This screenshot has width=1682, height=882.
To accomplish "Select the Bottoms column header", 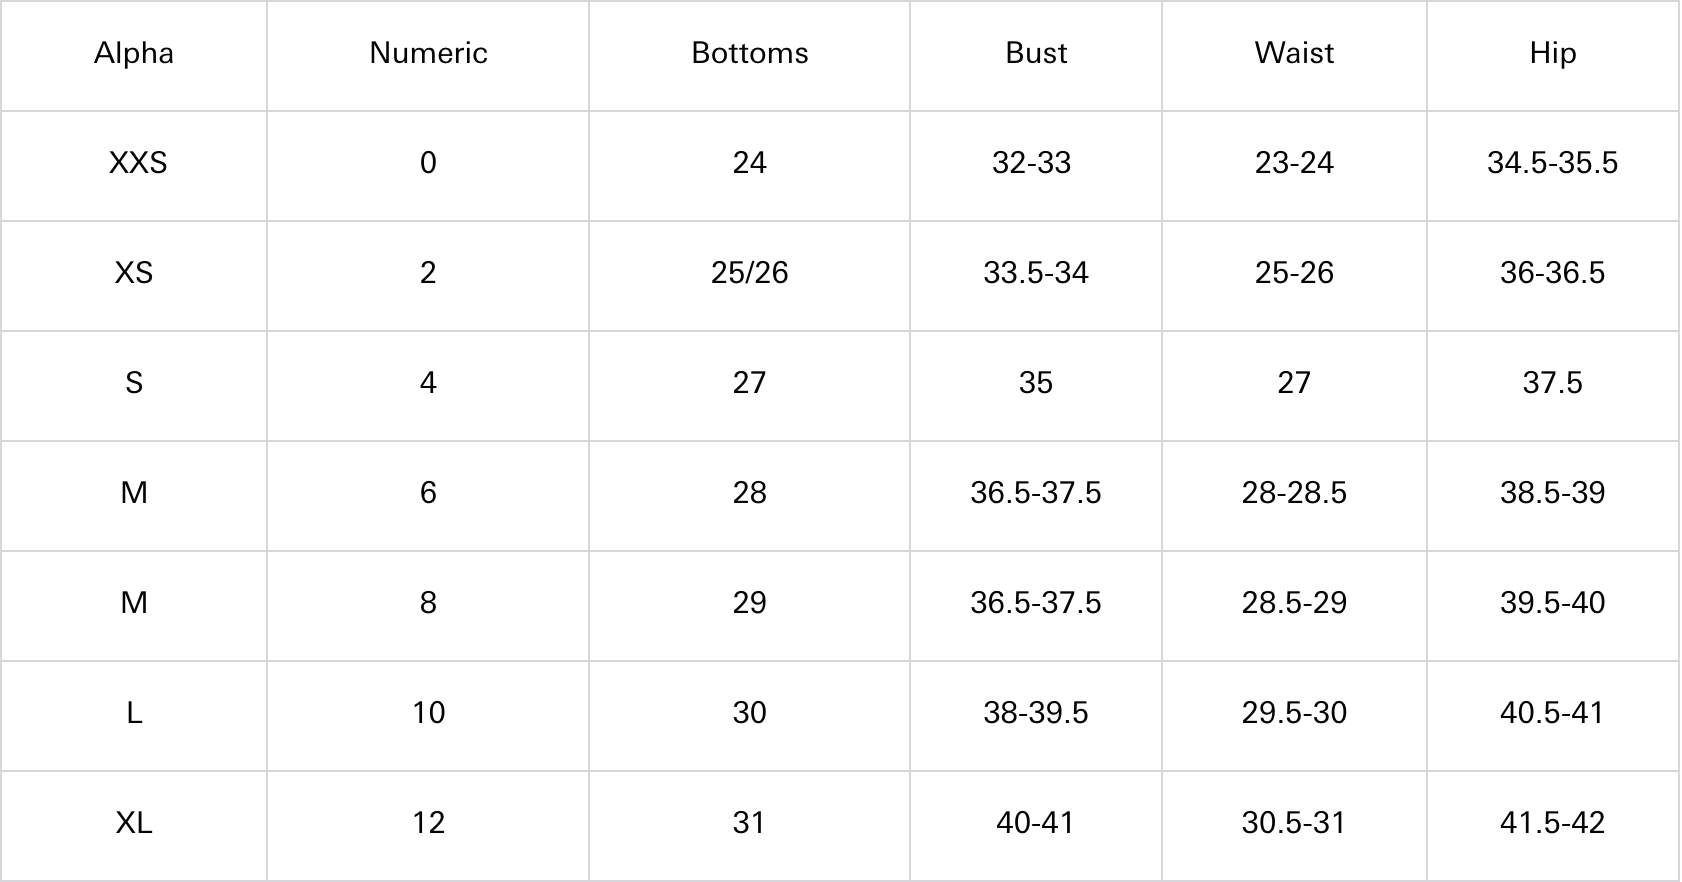I will tap(749, 53).
